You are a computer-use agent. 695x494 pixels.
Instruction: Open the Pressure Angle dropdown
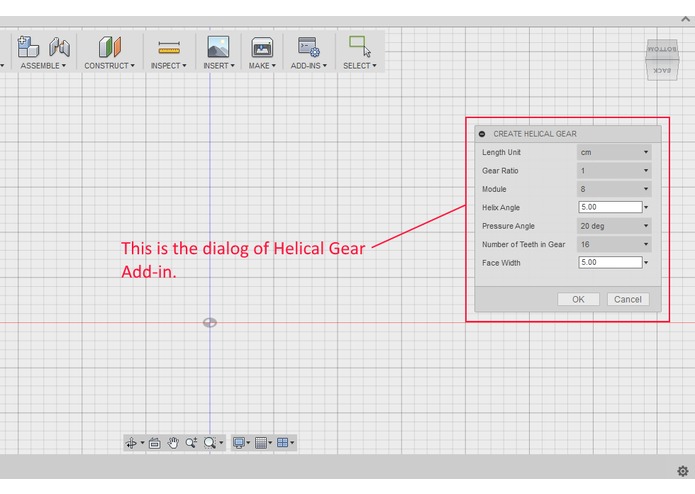pyautogui.click(x=614, y=226)
